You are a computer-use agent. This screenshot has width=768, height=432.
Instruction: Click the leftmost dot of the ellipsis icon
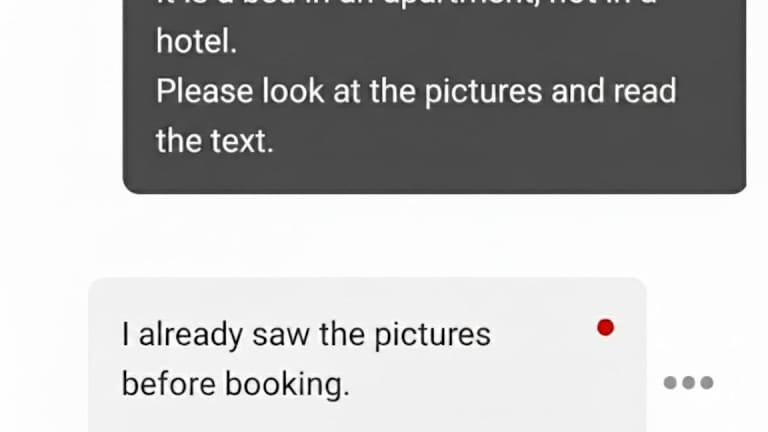[x=670, y=383]
